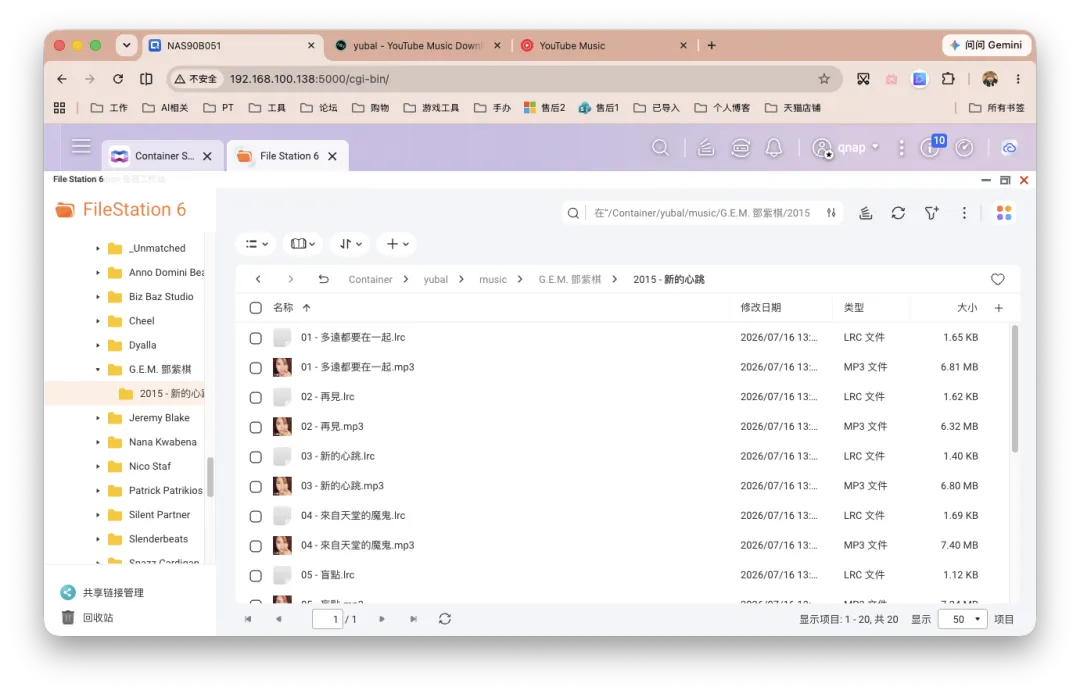
Task: Go to parent folder arrow in breadcrumb
Action: tap(323, 279)
